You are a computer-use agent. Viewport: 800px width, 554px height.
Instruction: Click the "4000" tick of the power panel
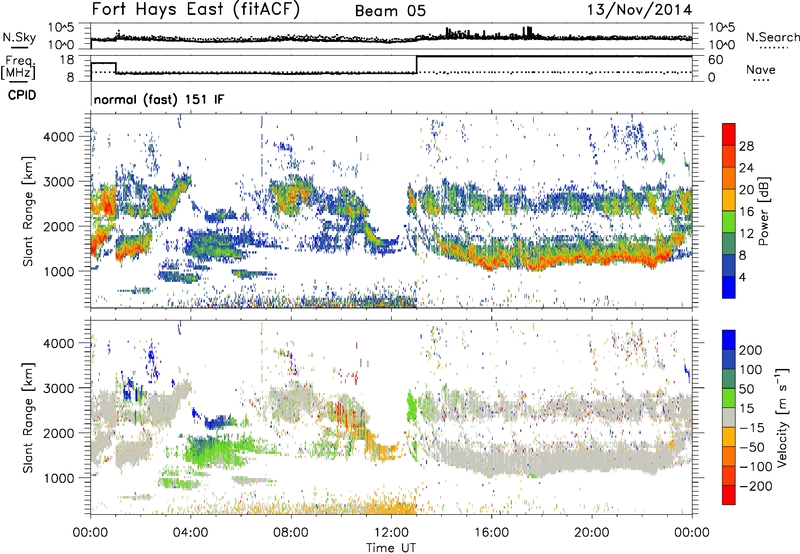[x=59, y=137]
